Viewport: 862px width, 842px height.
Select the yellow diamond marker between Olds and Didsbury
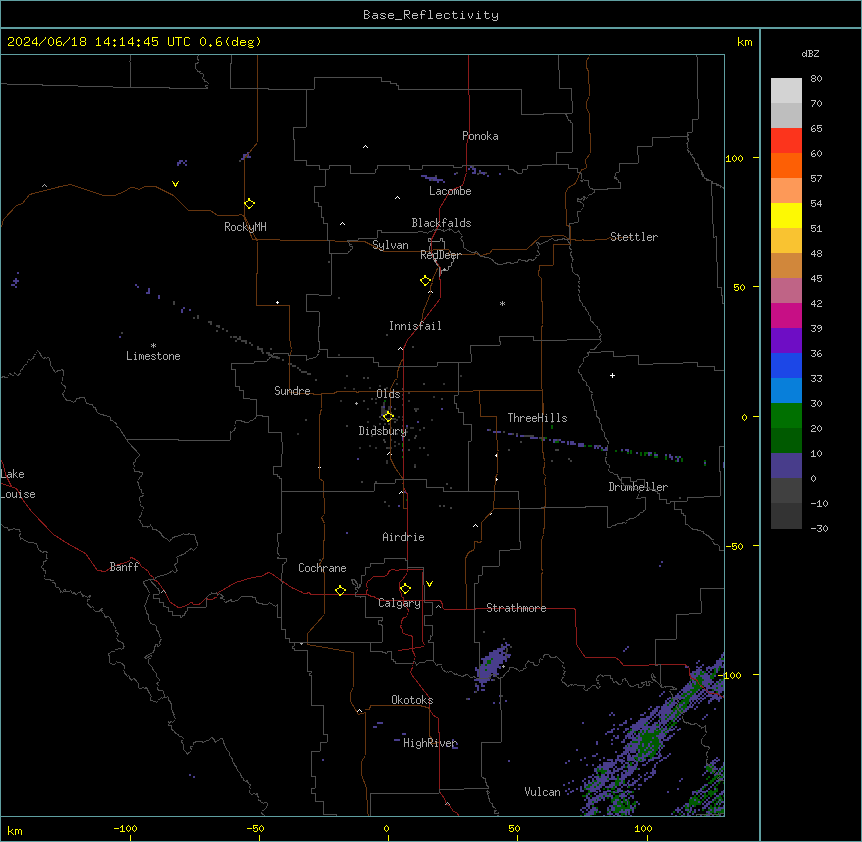click(388, 416)
